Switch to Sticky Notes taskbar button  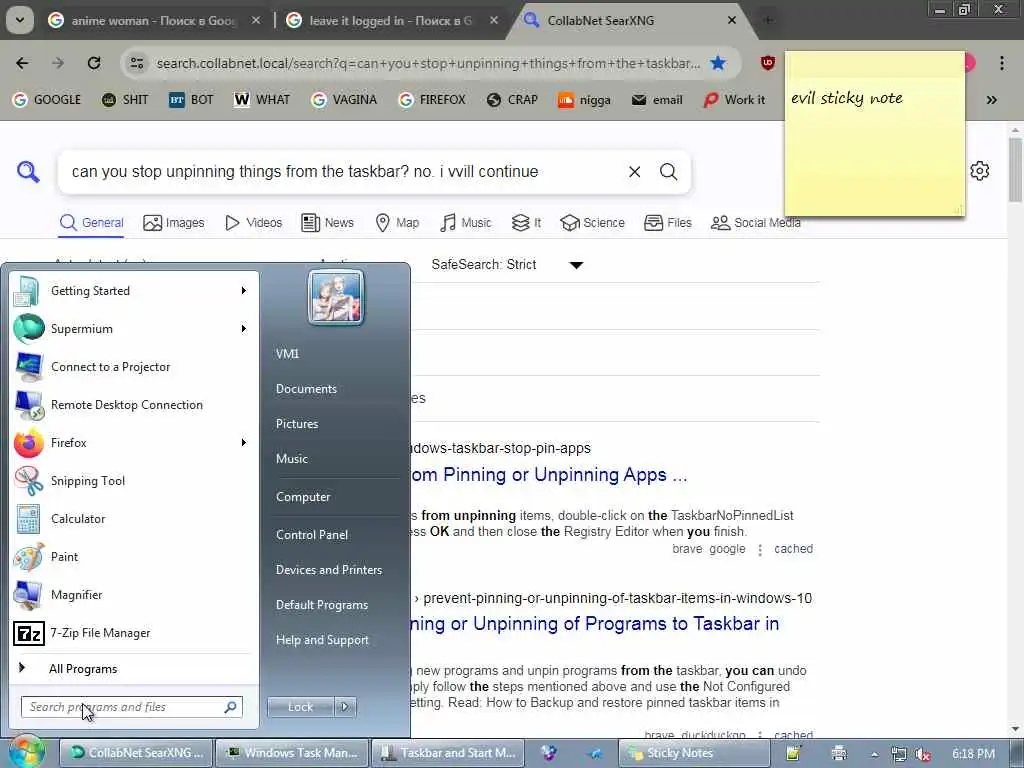coord(694,753)
